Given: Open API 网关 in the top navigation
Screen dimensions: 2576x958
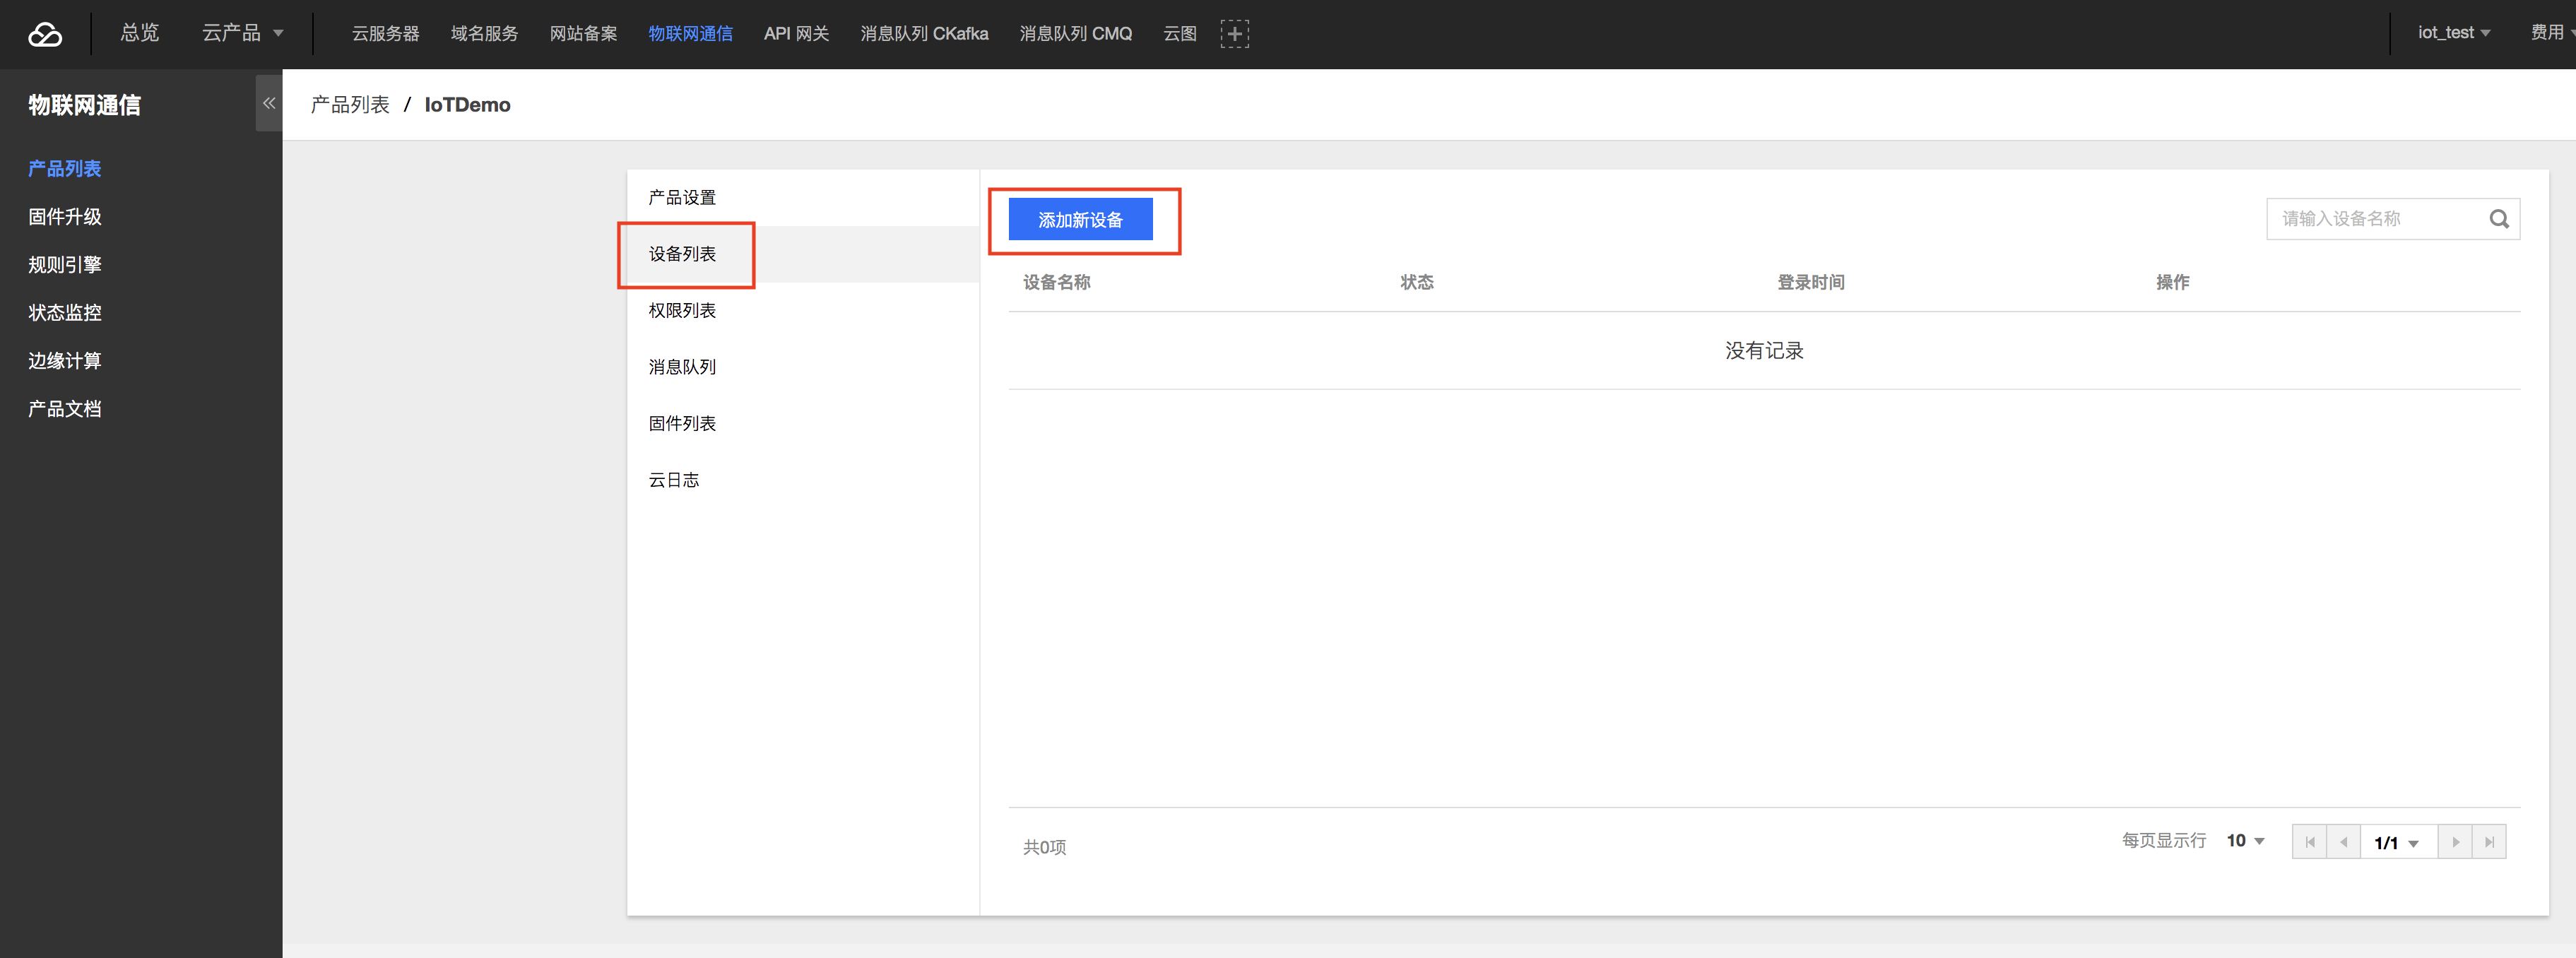Looking at the screenshot, I should tap(796, 34).
